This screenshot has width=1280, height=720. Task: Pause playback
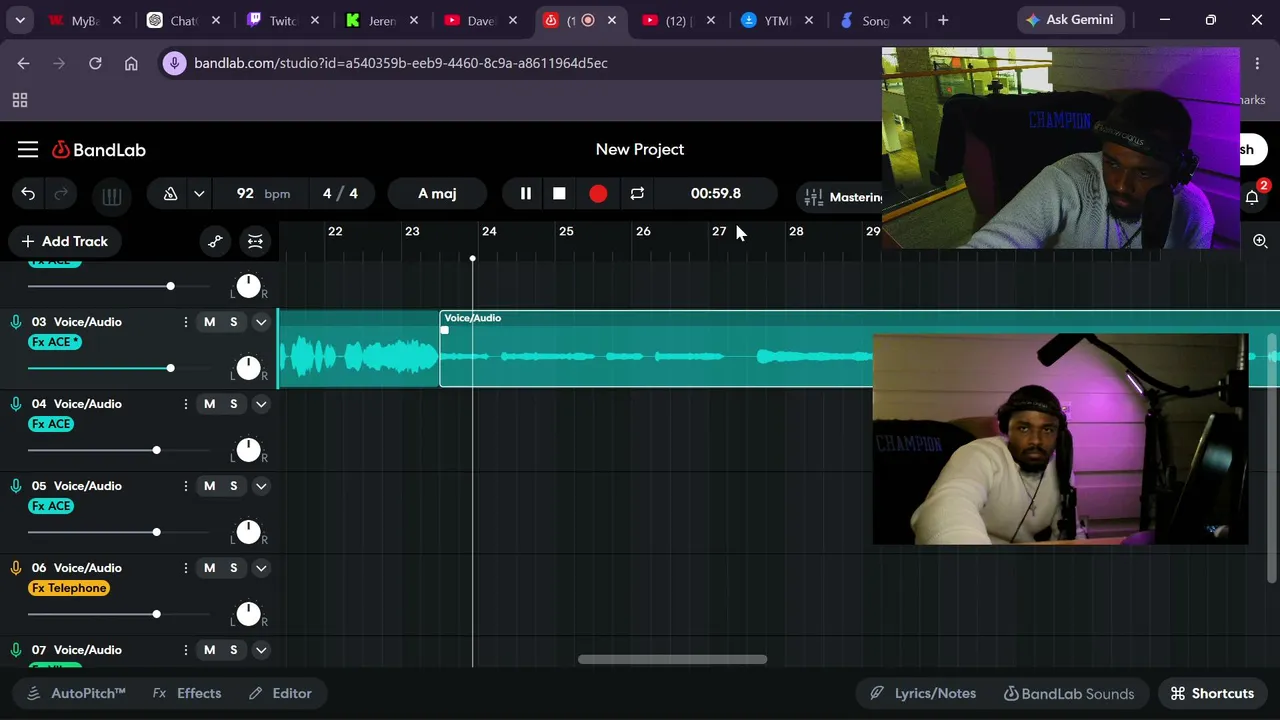526,194
